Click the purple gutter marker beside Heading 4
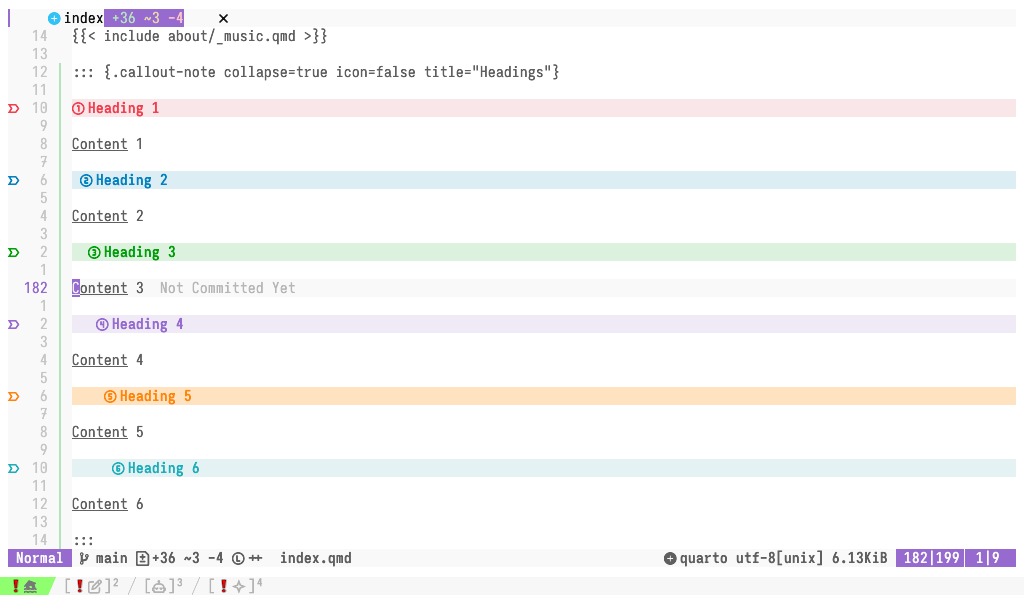Screen dimensions: 1024x595 13,325
